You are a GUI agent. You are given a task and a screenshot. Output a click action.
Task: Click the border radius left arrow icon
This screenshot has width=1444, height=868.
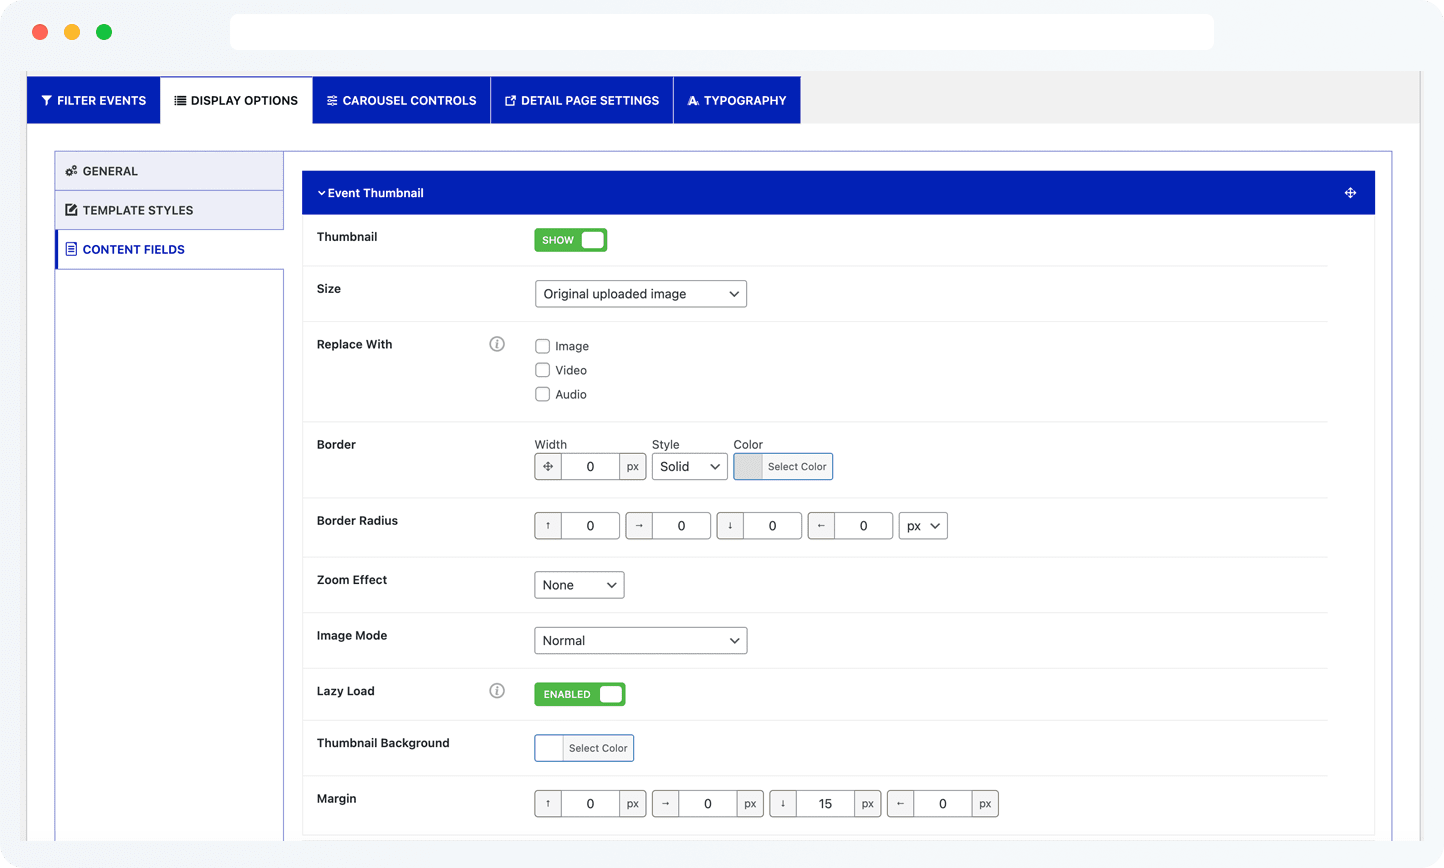[821, 526]
